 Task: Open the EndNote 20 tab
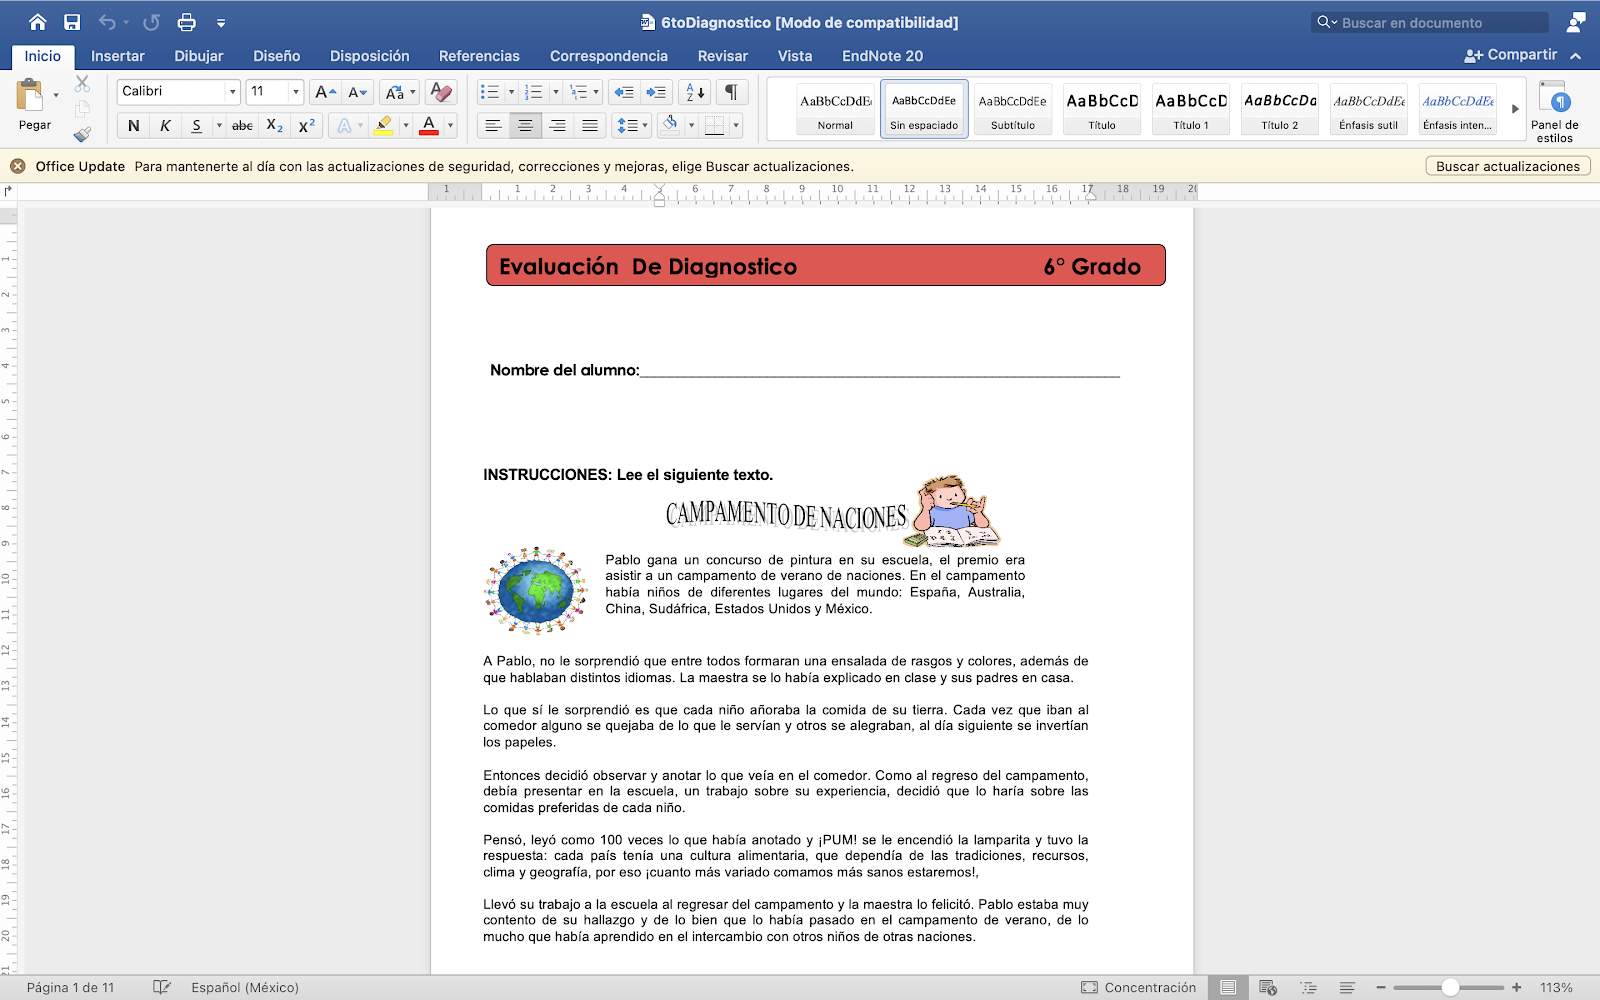[882, 56]
